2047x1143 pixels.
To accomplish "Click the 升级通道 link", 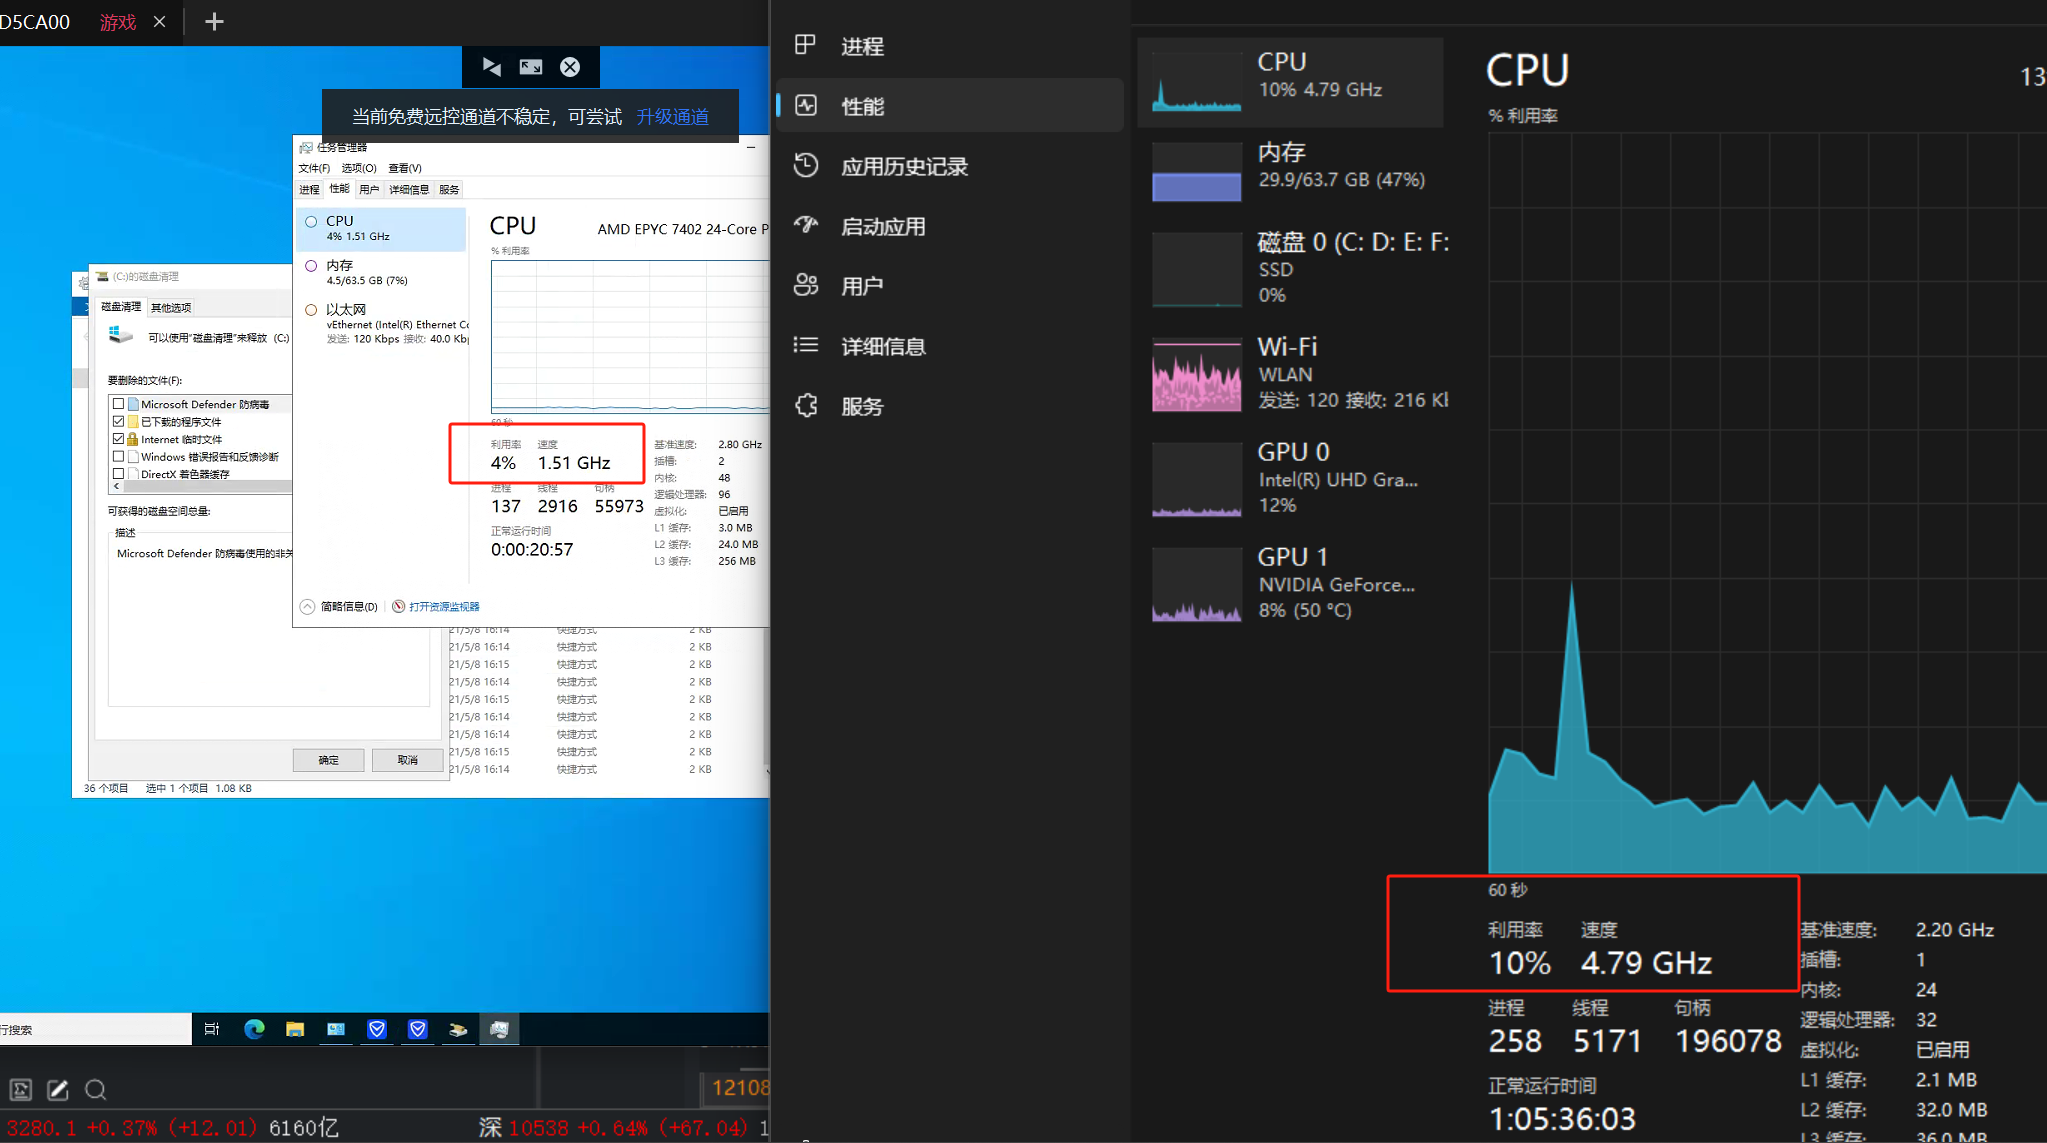I will pos(673,117).
